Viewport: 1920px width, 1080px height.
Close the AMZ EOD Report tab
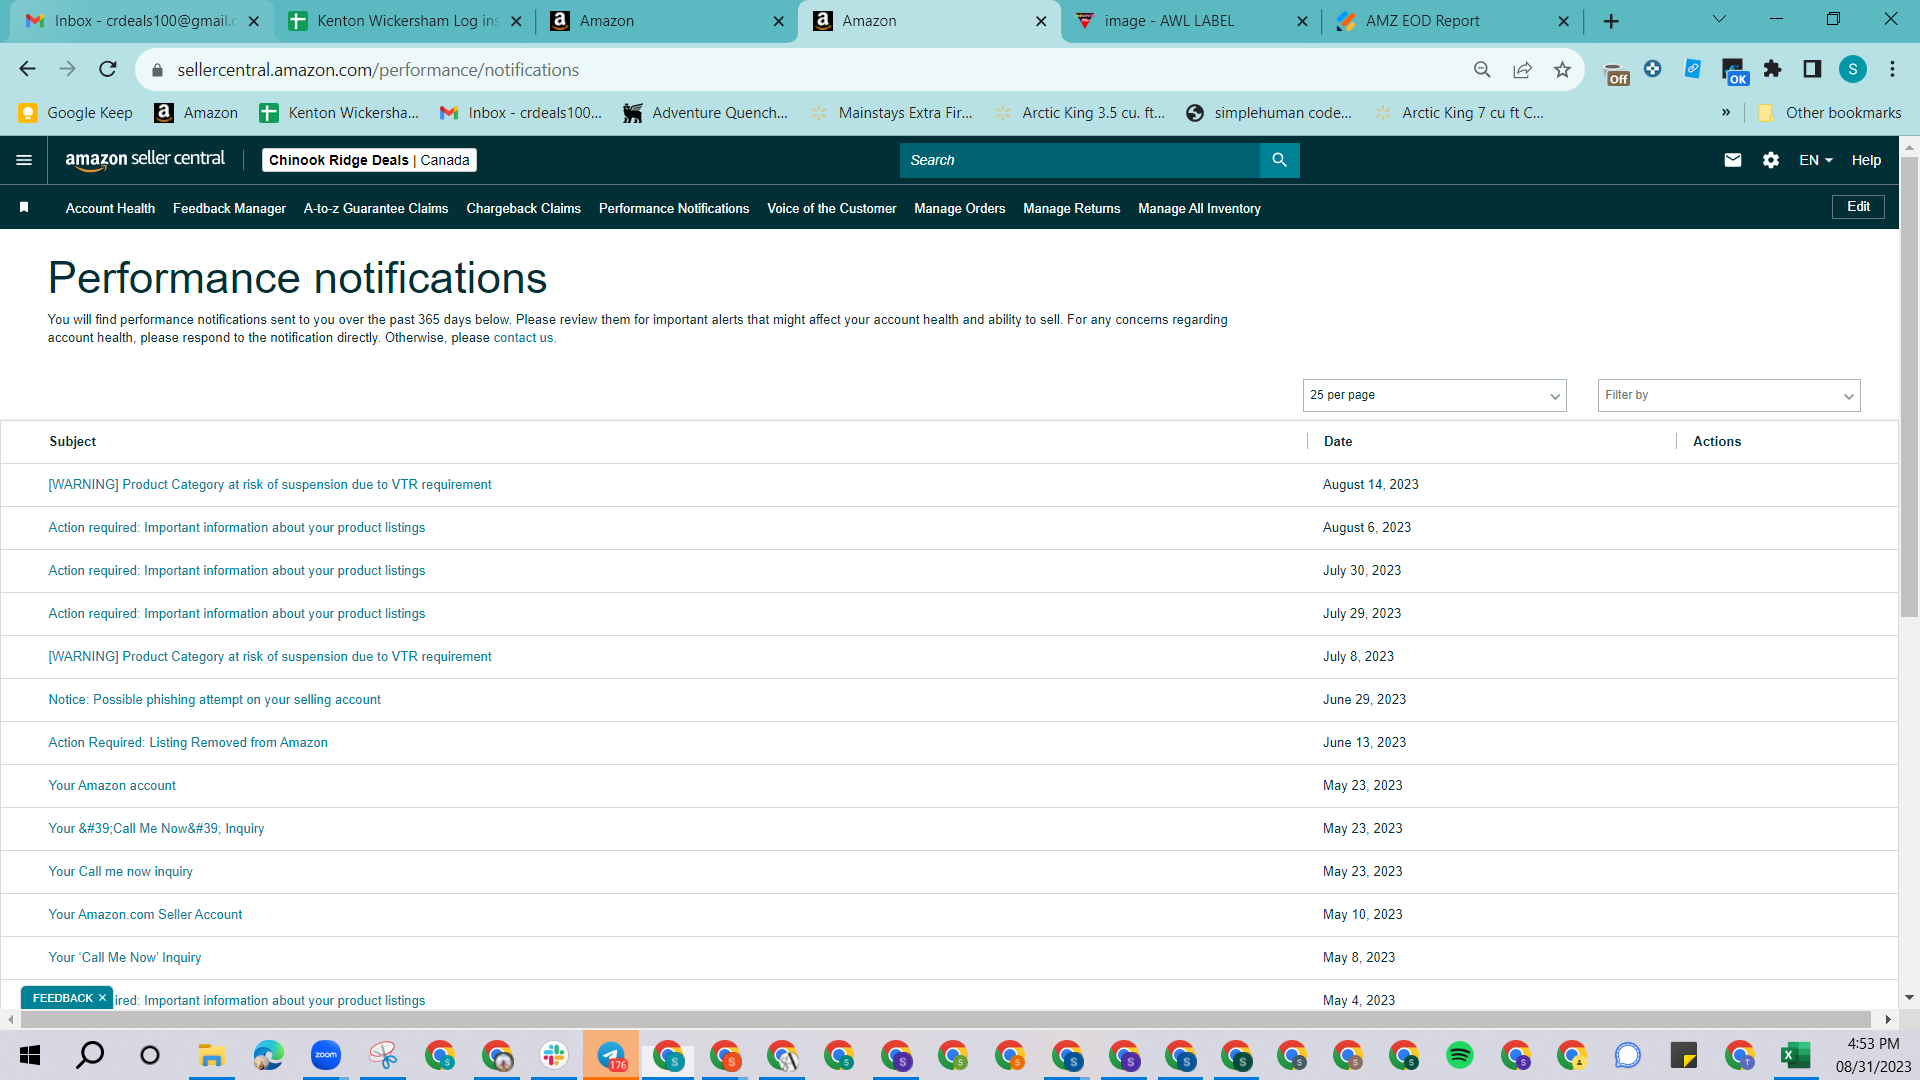[x=1564, y=21]
